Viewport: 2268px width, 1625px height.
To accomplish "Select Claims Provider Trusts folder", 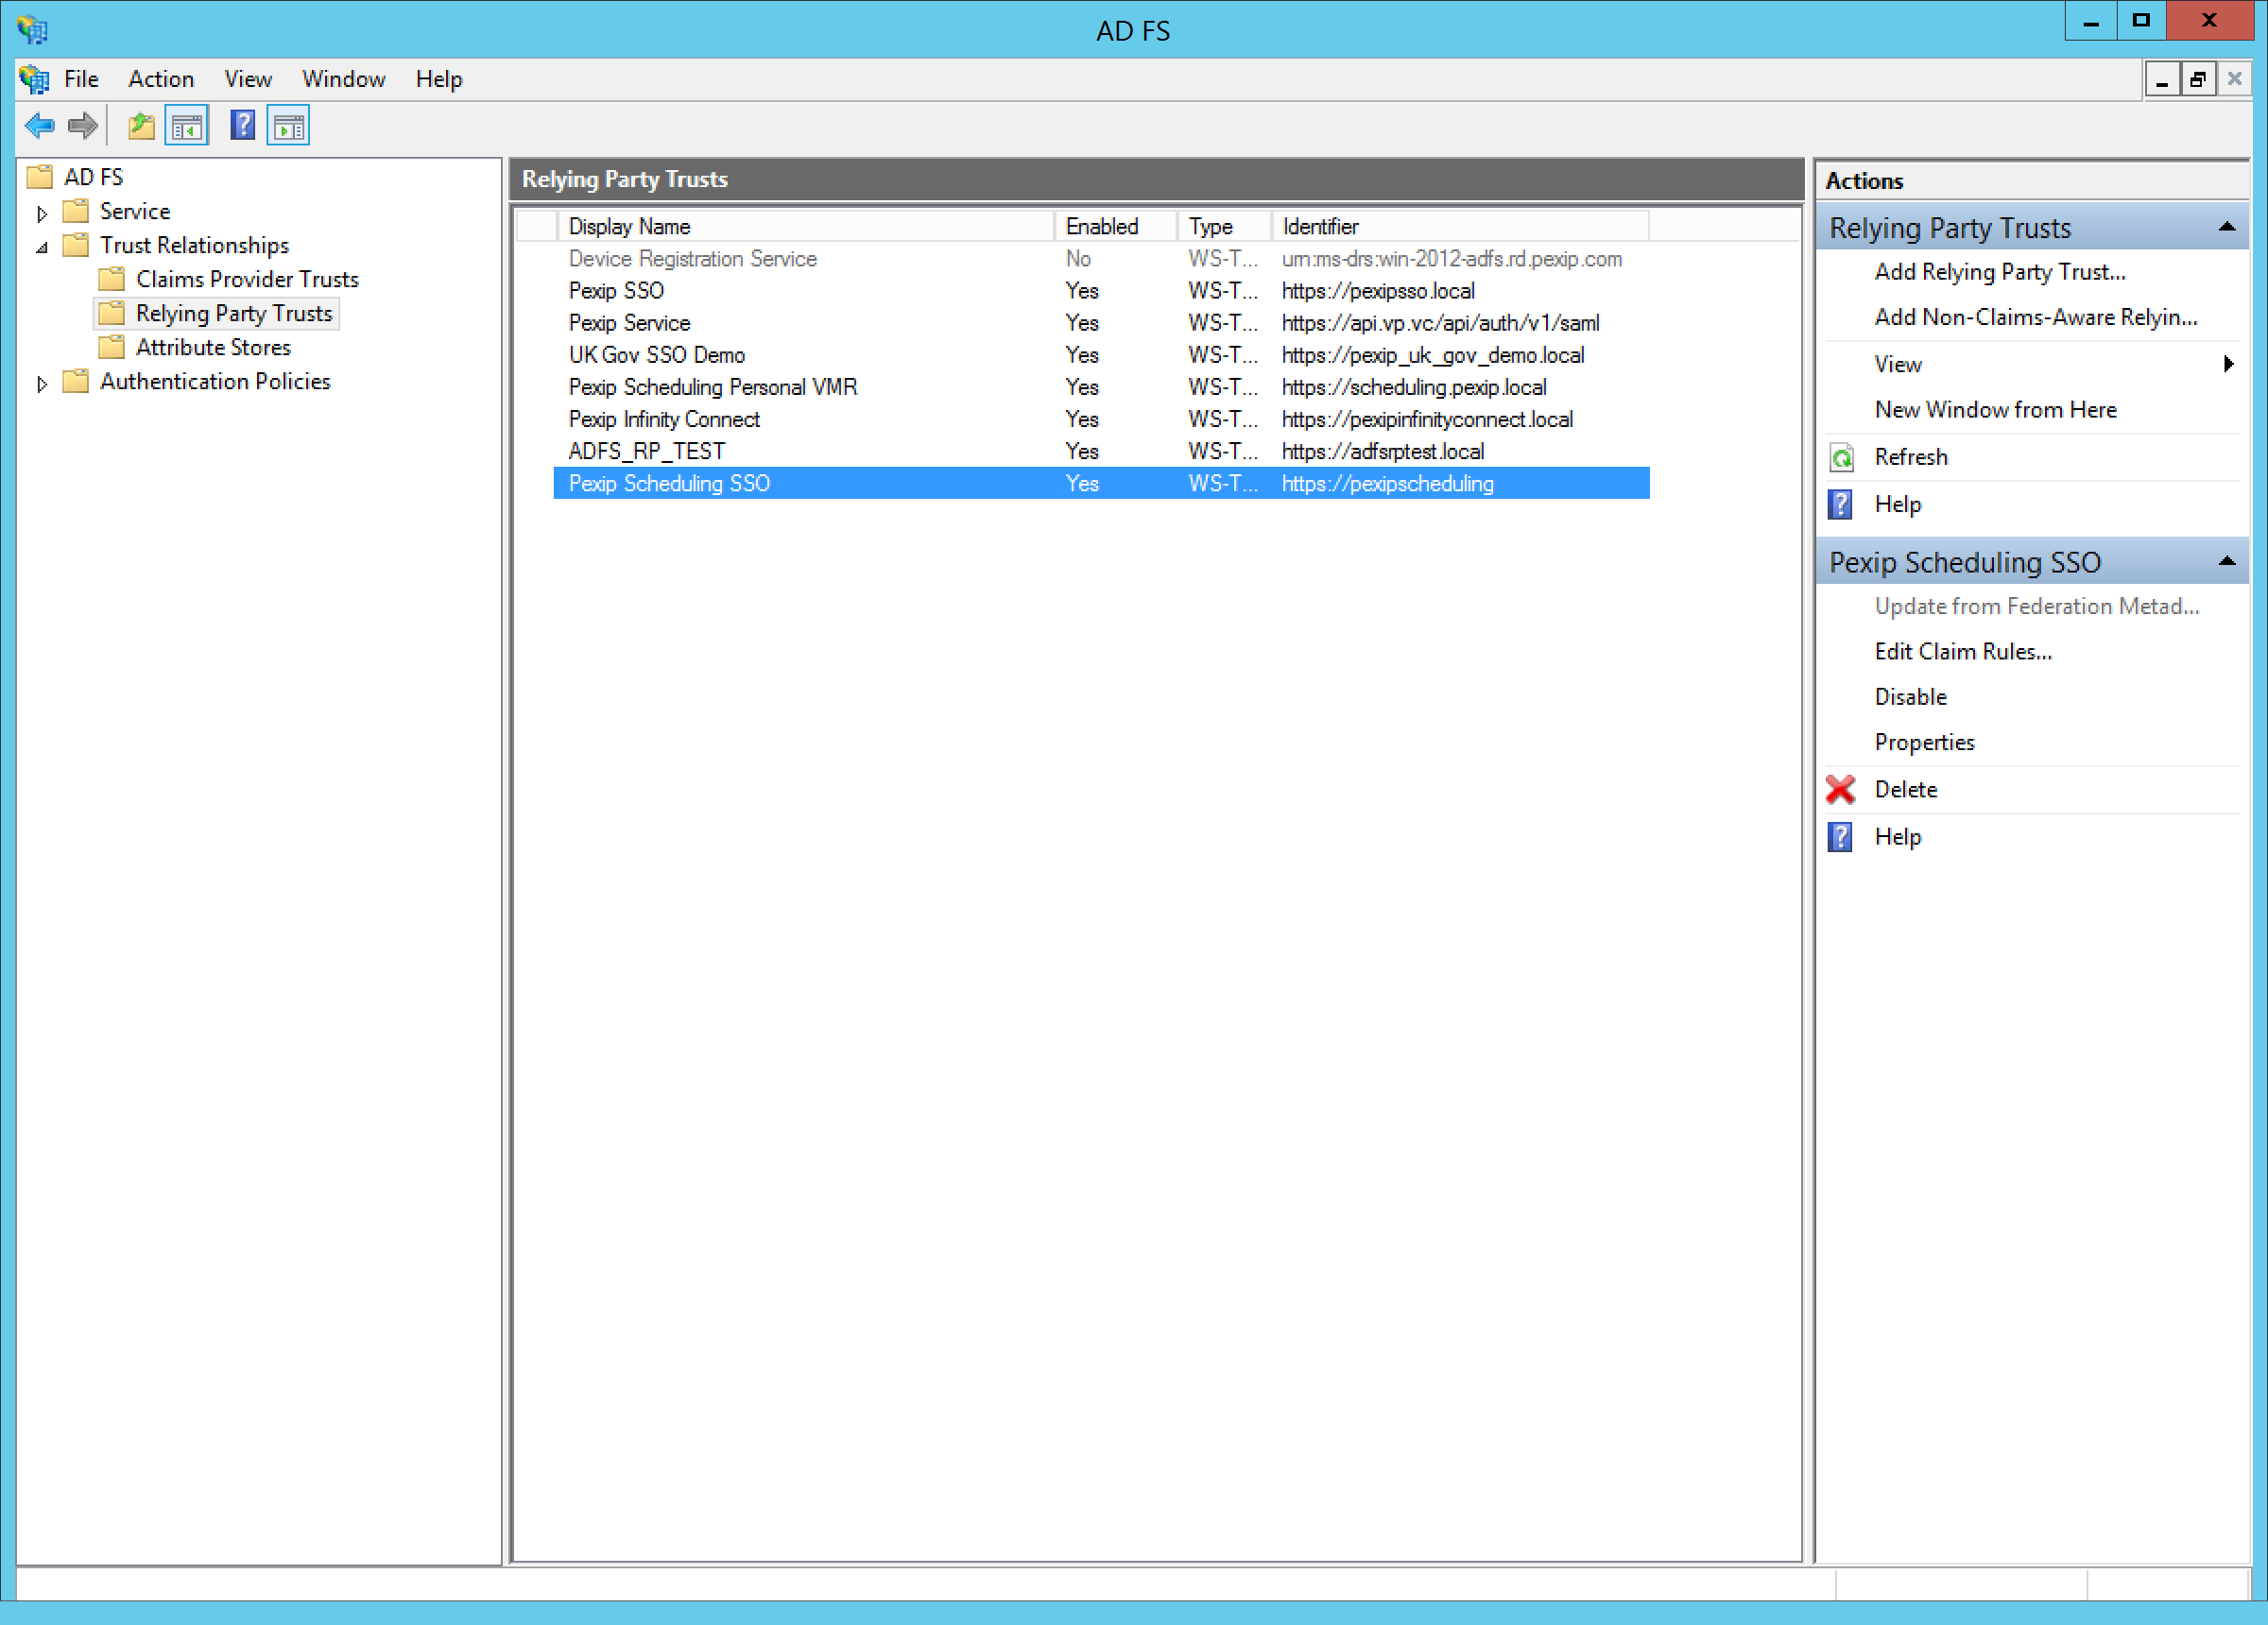I will (246, 280).
